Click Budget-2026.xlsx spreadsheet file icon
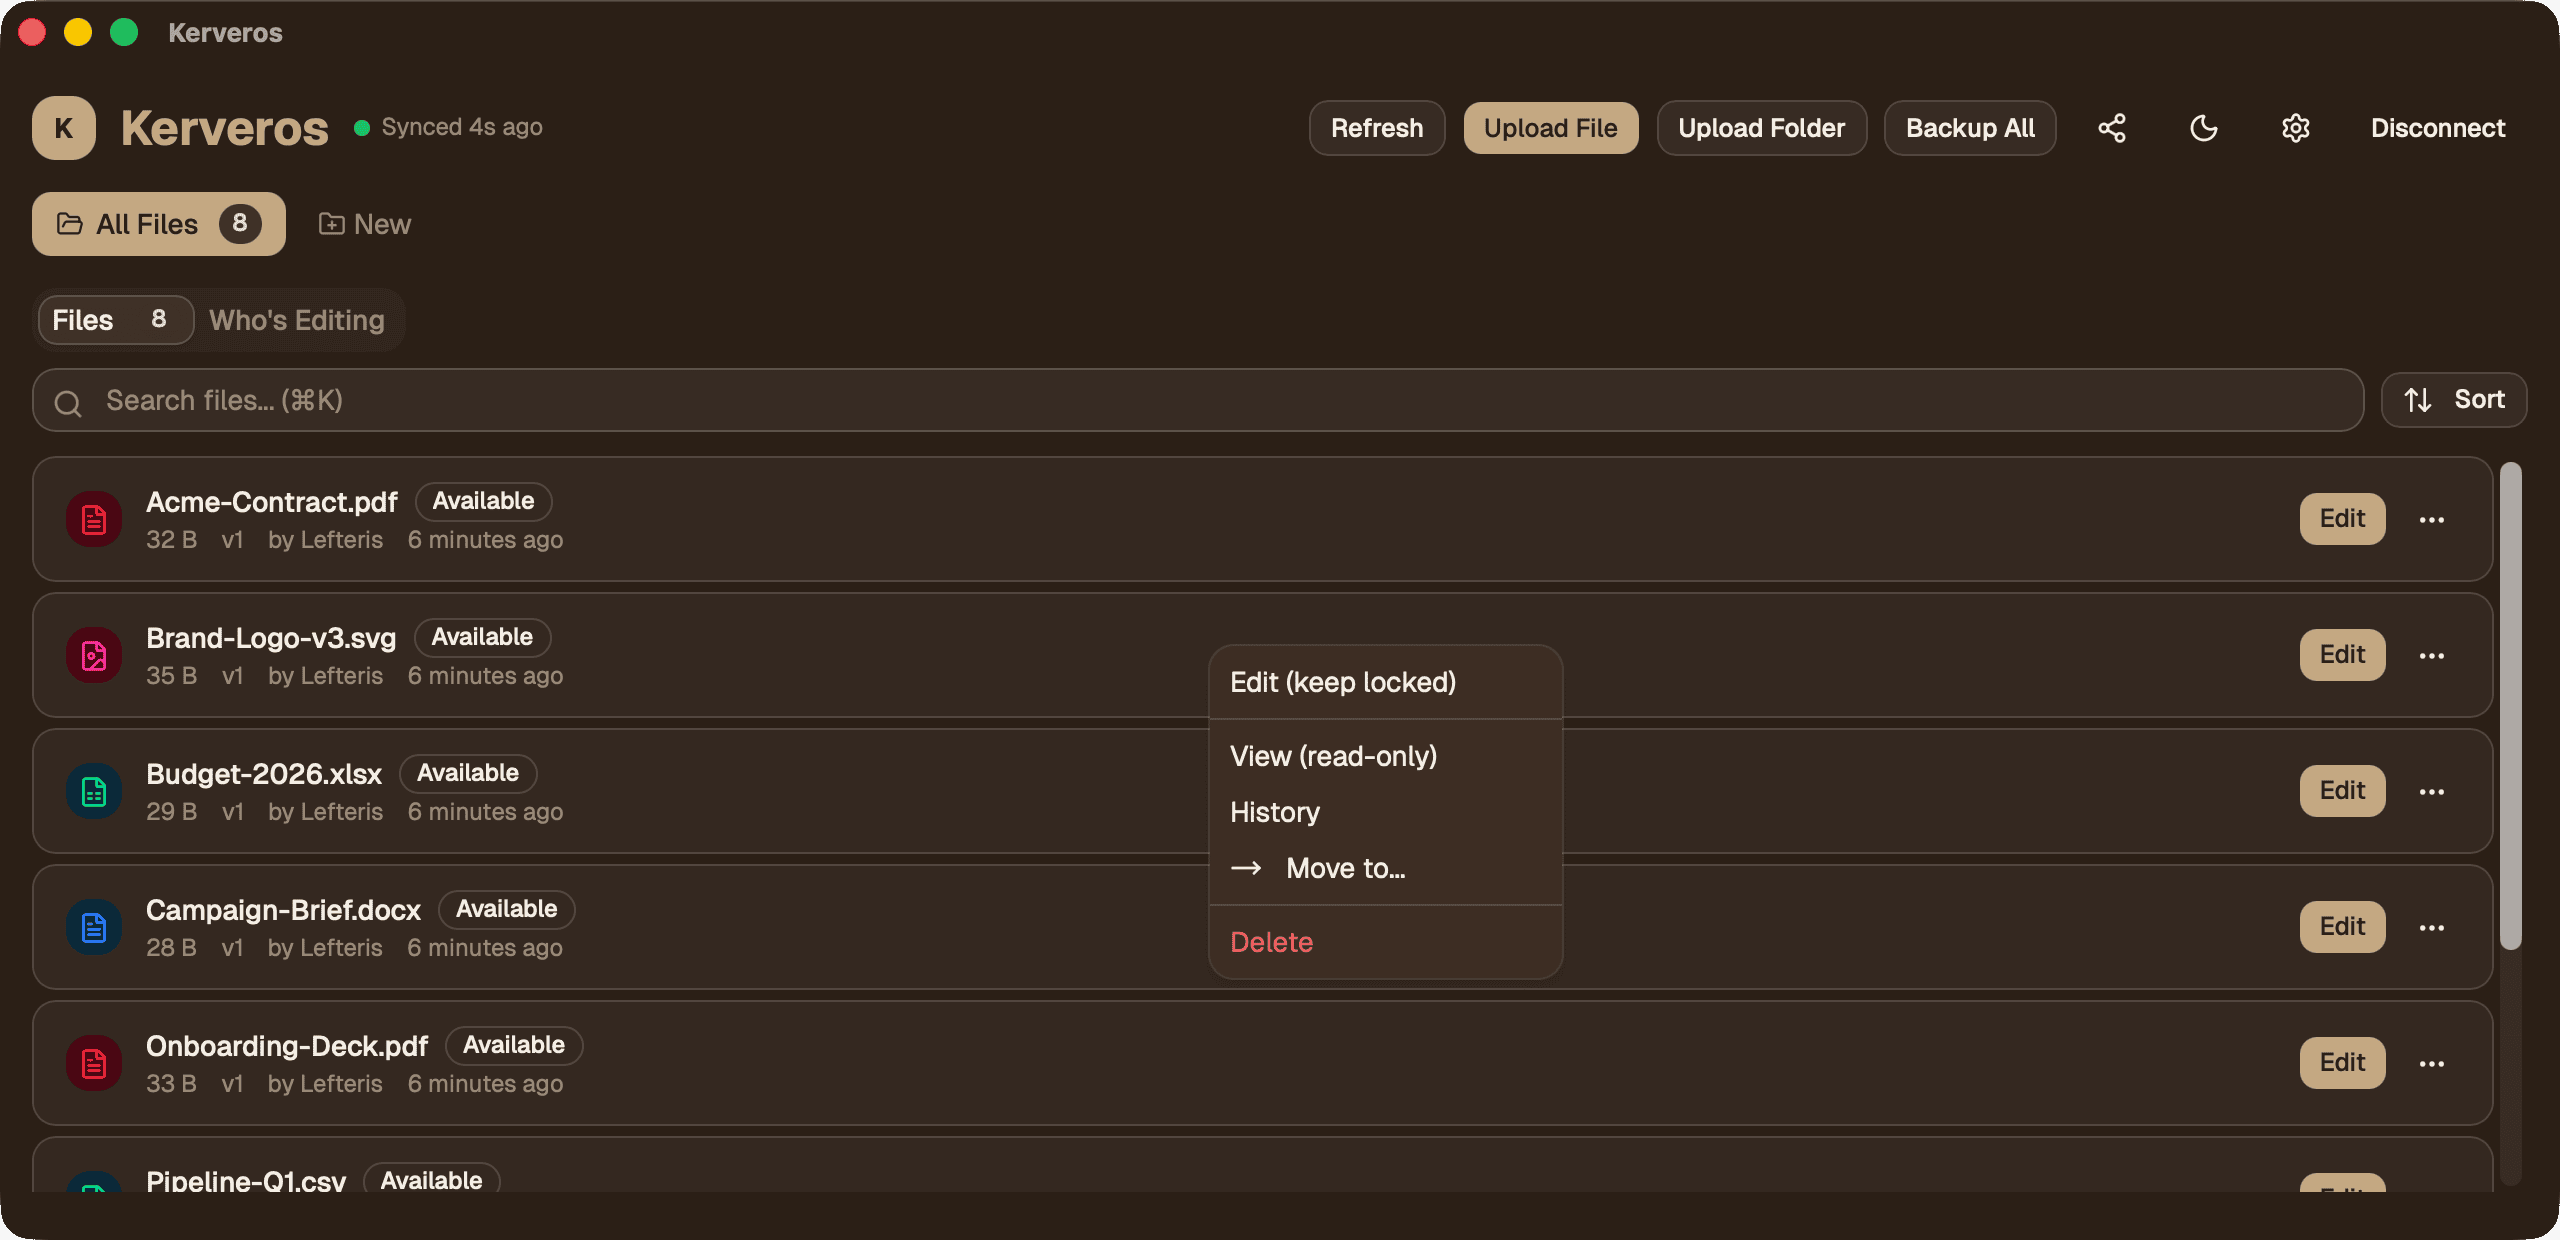The height and width of the screenshot is (1240, 2560). pyautogui.click(x=94, y=791)
